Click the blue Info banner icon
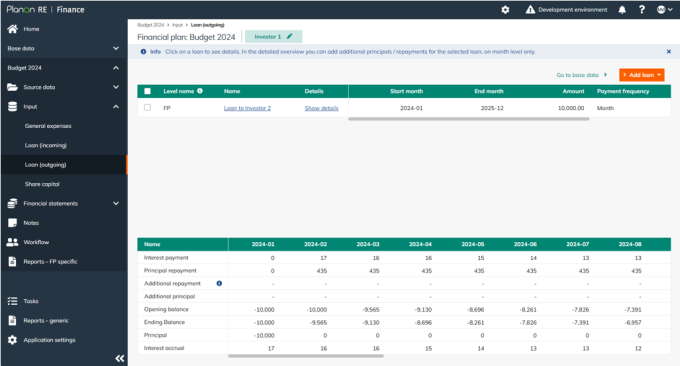Image resolution: width=680 pixels, height=366 pixels. tap(143, 52)
